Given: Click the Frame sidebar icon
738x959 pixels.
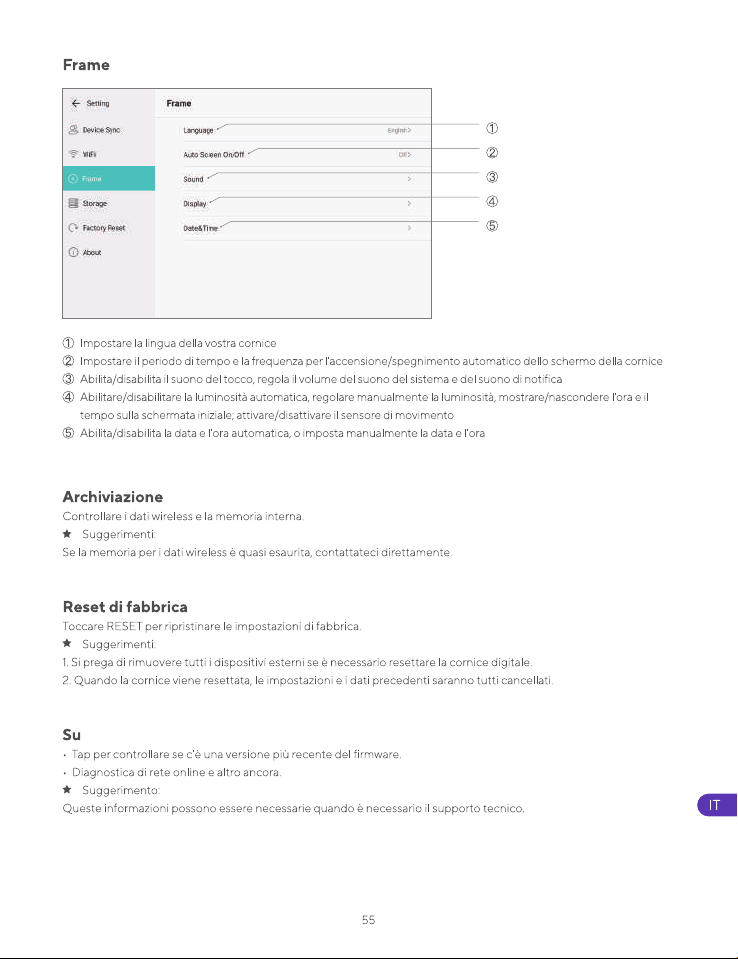Looking at the screenshot, I should (73, 179).
